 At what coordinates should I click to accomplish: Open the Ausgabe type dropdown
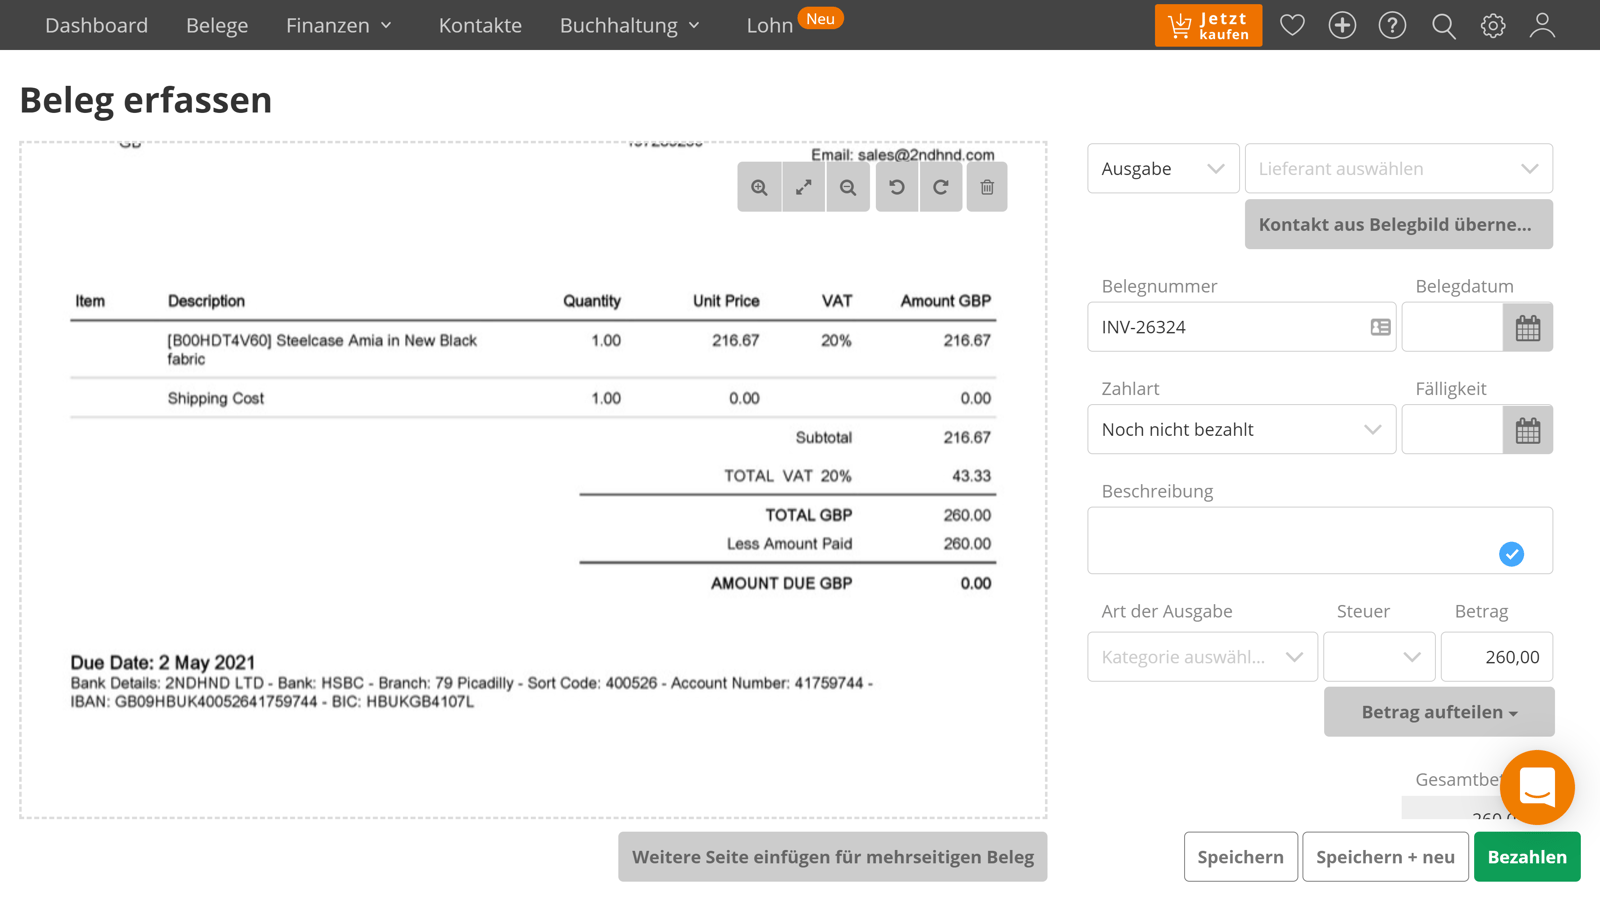point(1163,169)
